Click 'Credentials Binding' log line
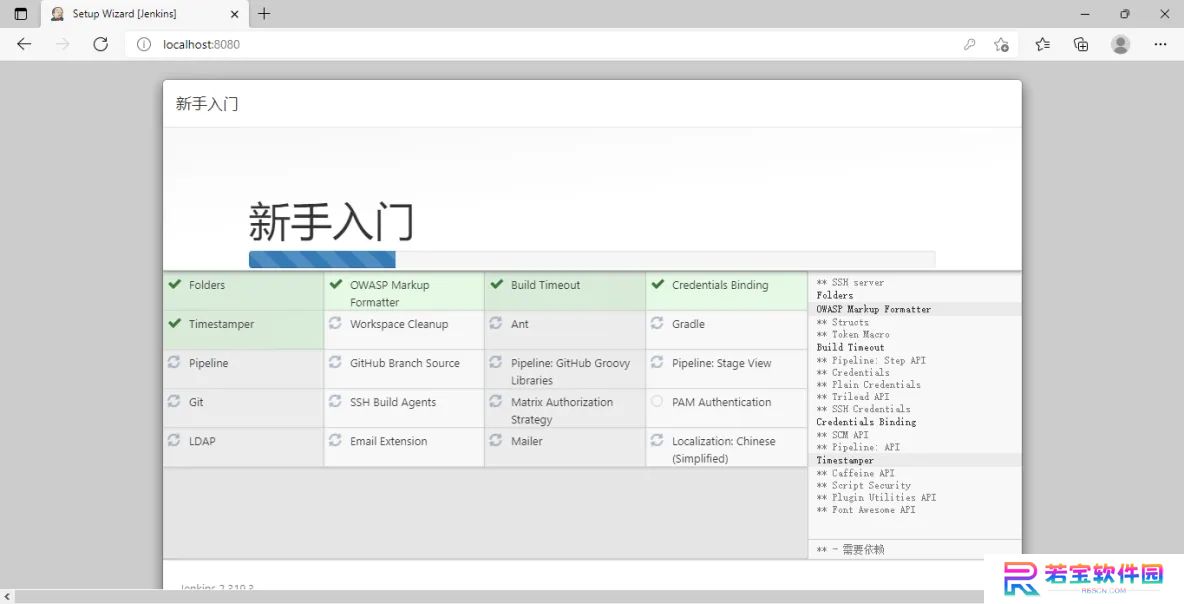Screen dimensions: 1184x604 click(x=866, y=421)
